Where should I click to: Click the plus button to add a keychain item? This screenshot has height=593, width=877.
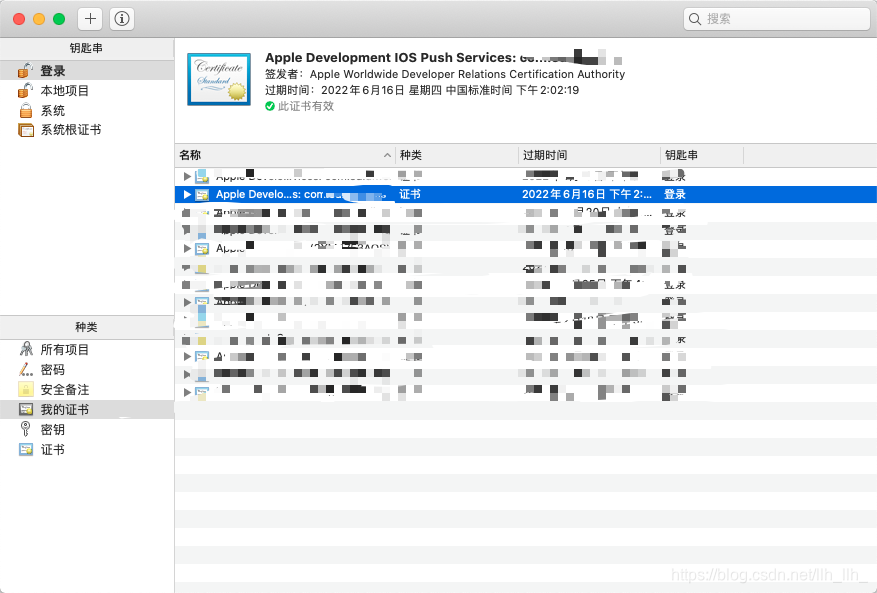coord(90,19)
